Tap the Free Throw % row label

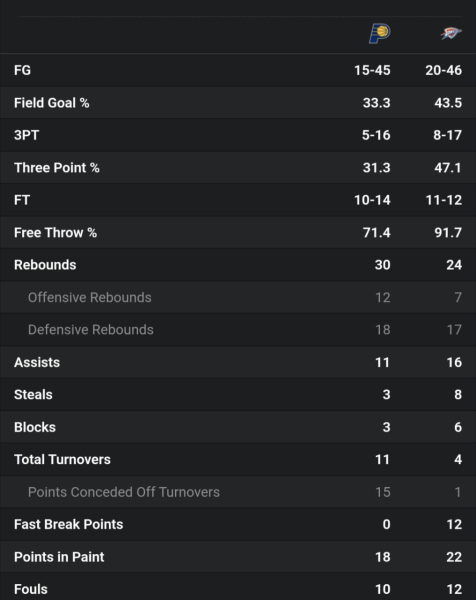55,233
